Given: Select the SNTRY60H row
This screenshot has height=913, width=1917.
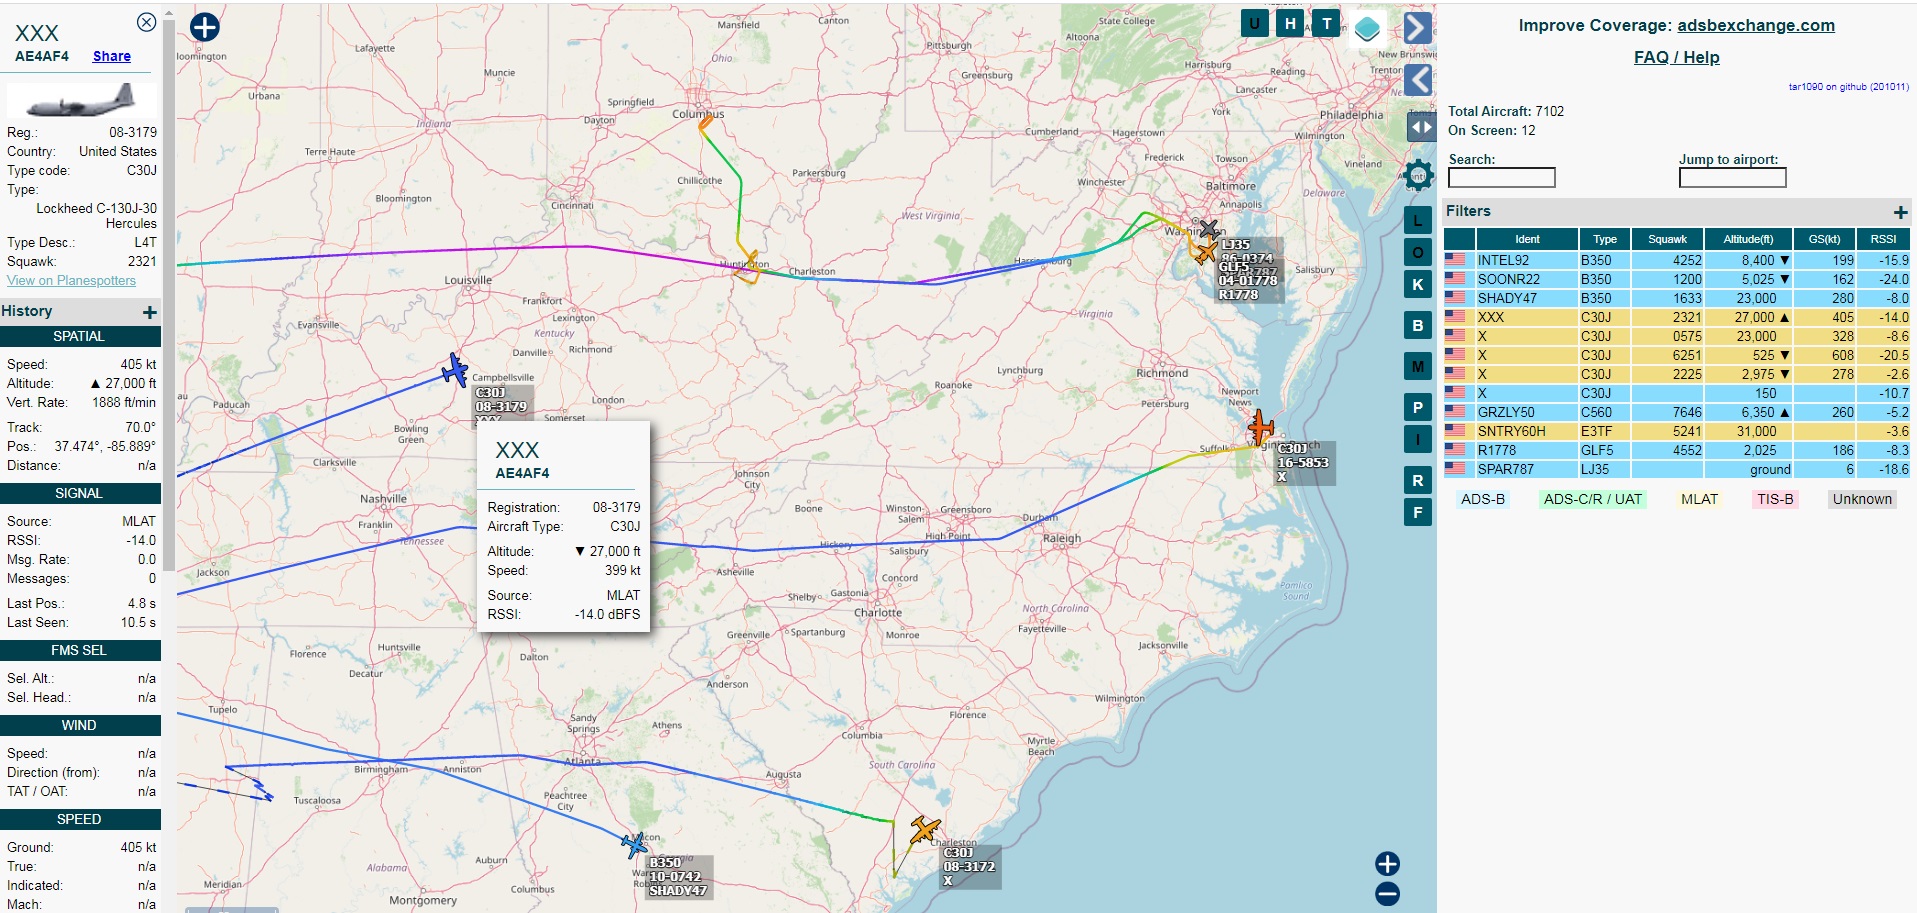Looking at the screenshot, I should 1677,431.
